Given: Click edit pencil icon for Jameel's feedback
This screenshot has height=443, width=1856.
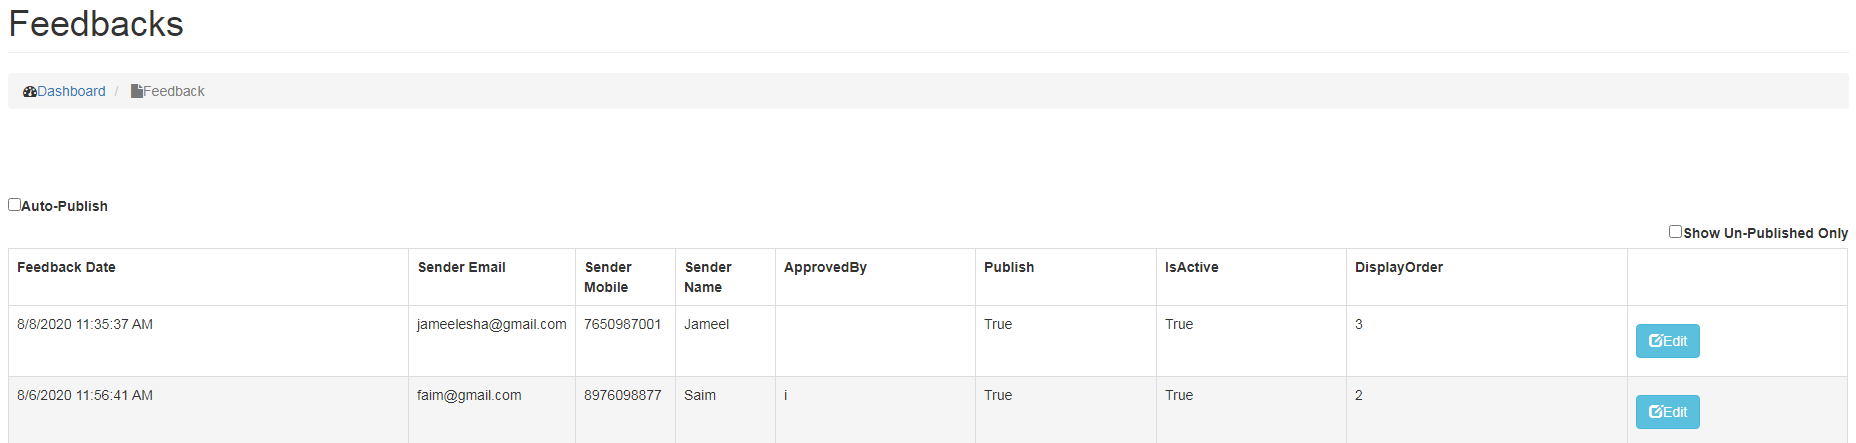Looking at the screenshot, I should point(1655,341).
